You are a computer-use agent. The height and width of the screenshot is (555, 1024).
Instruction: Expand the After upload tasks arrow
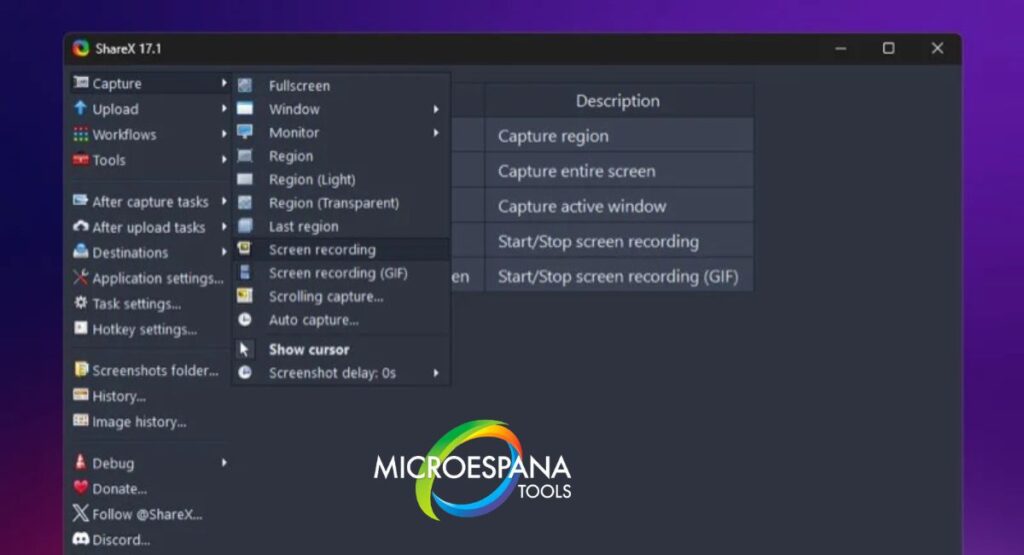tap(224, 227)
